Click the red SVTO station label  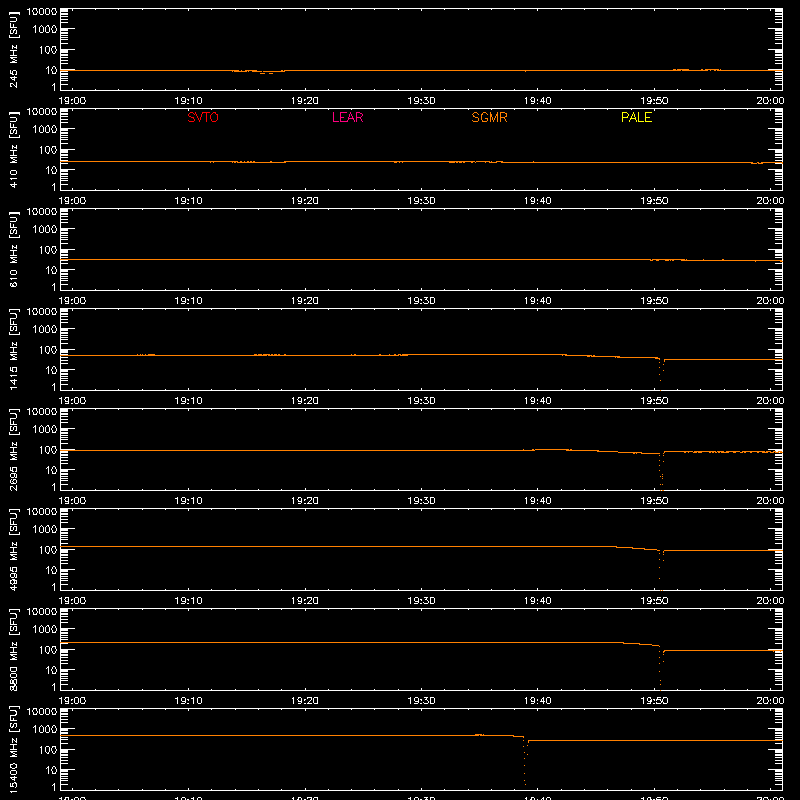pos(203,117)
